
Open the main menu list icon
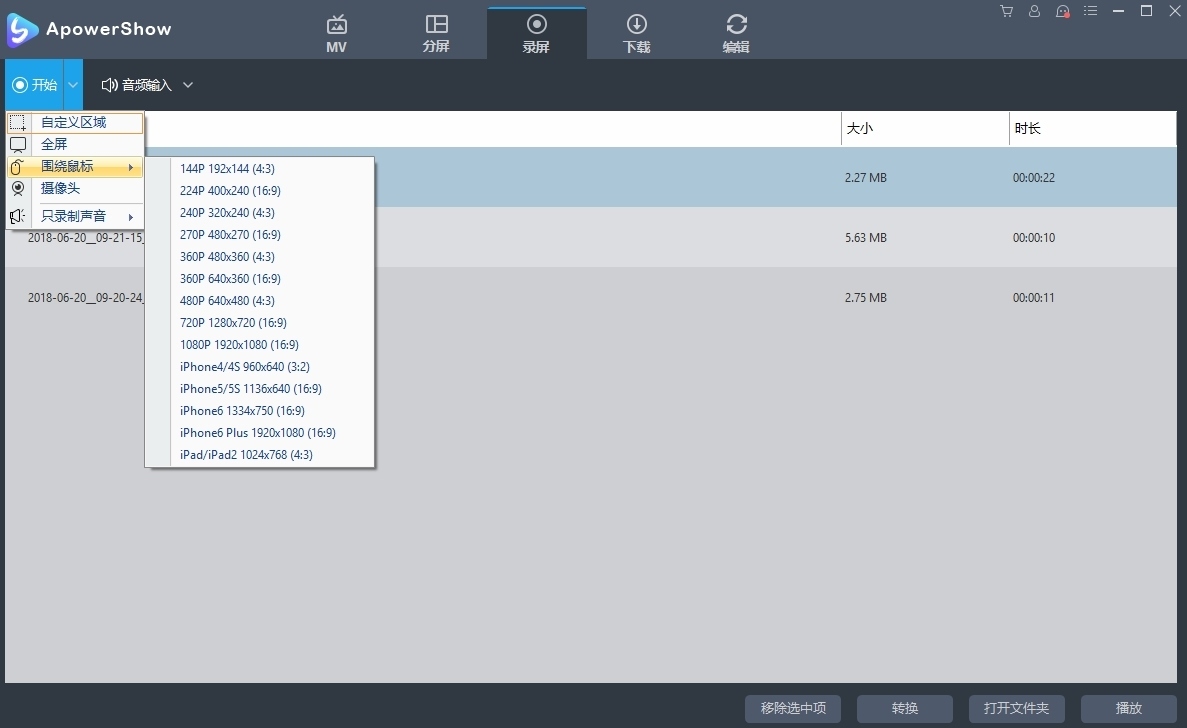coord(1090,11)
